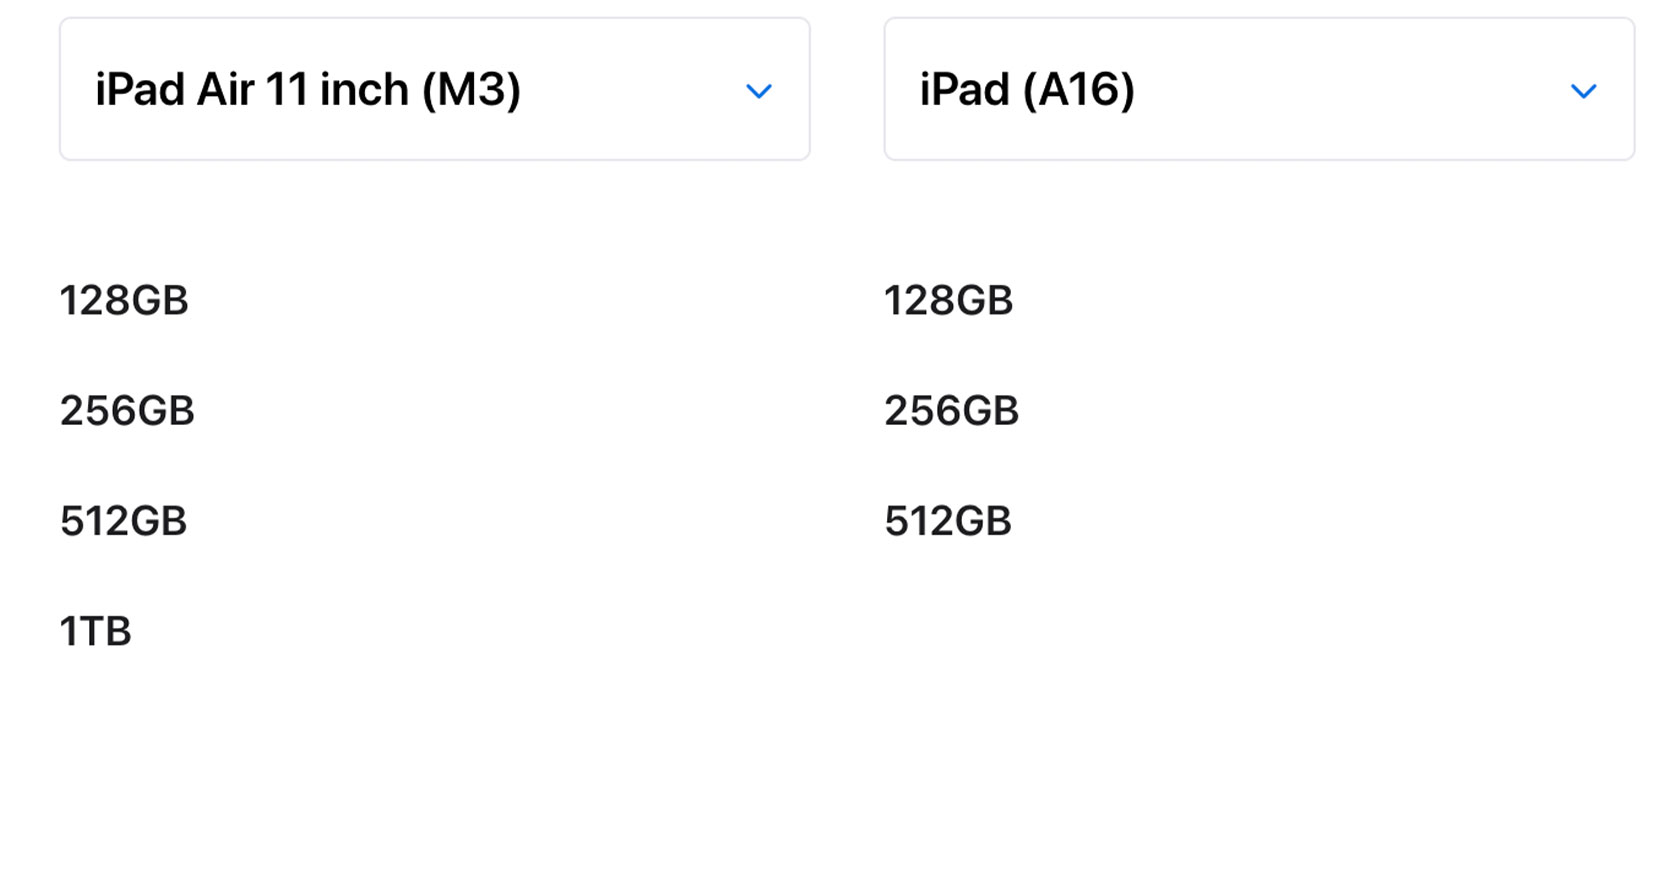The width and height of the screenshot is (1672, 879).
Task: Select 128GB under iPad Air 11 inch
Action: click(124, 300)
